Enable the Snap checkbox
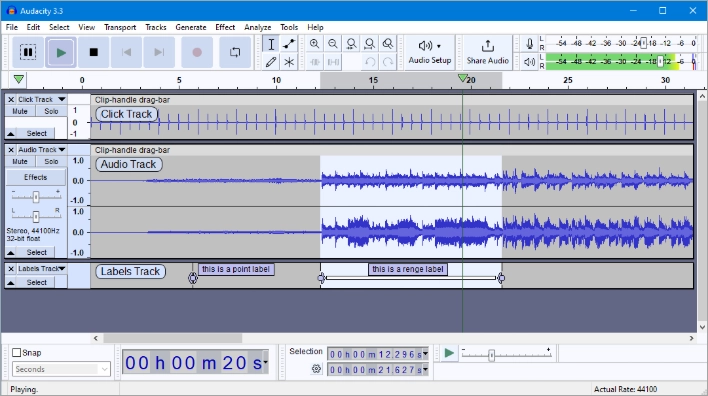 coord(17,353)
